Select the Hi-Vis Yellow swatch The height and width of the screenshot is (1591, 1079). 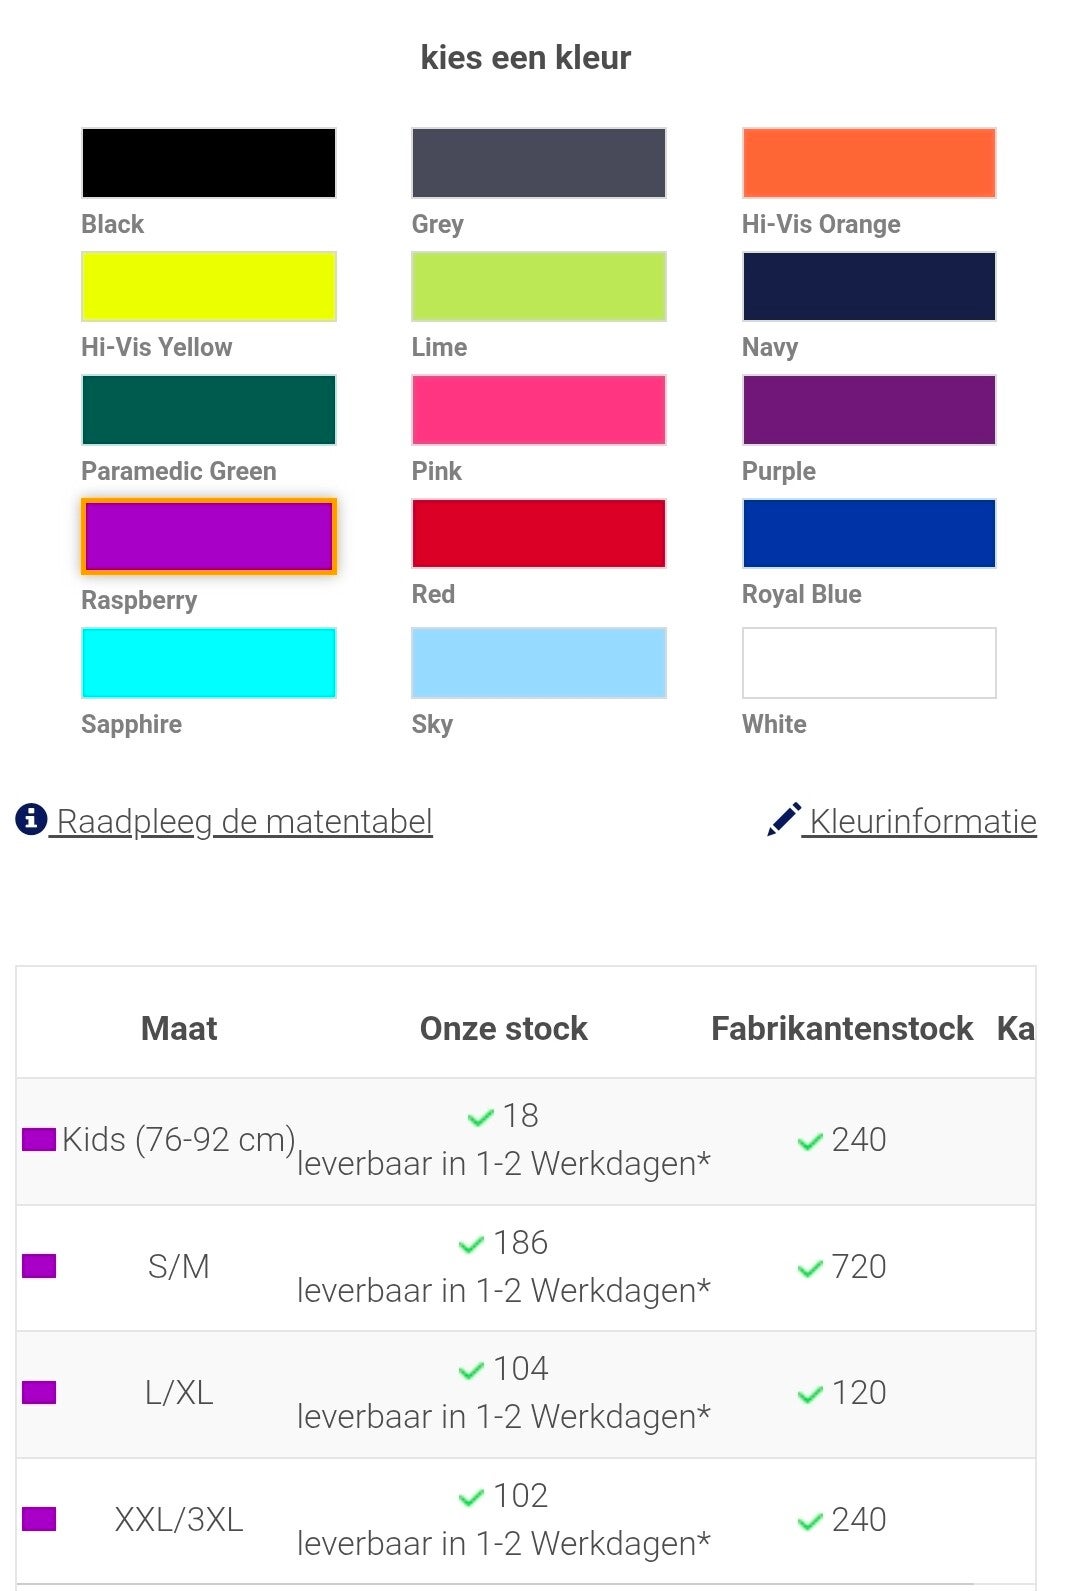coord(208,286)
